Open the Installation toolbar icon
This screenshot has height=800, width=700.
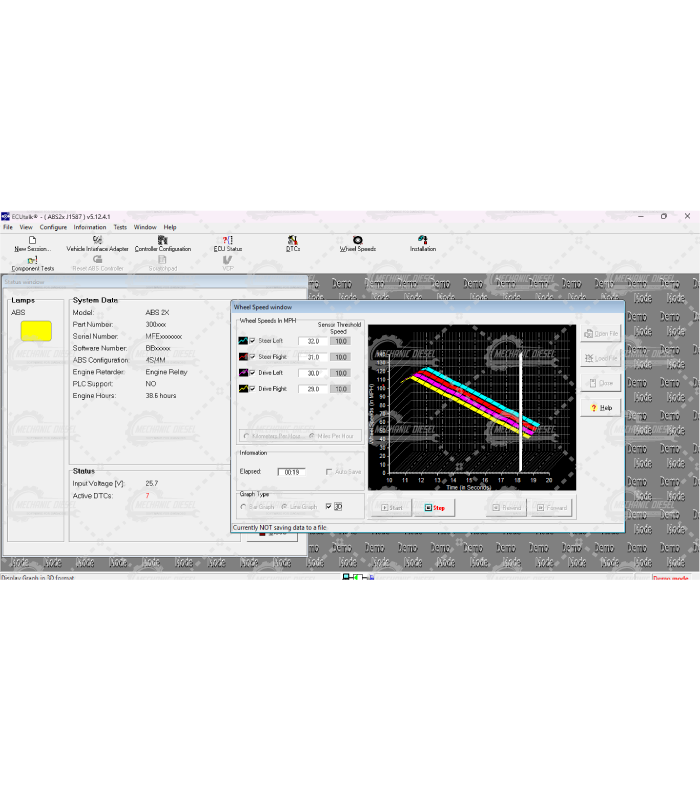click(x=422, y=243)
